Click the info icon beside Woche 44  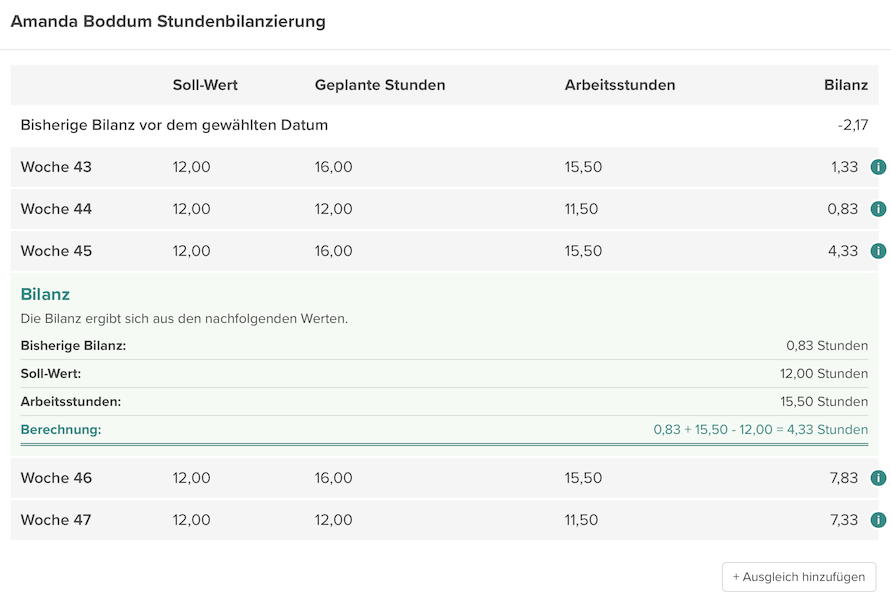pyautogui.click(x=878, y=209)
